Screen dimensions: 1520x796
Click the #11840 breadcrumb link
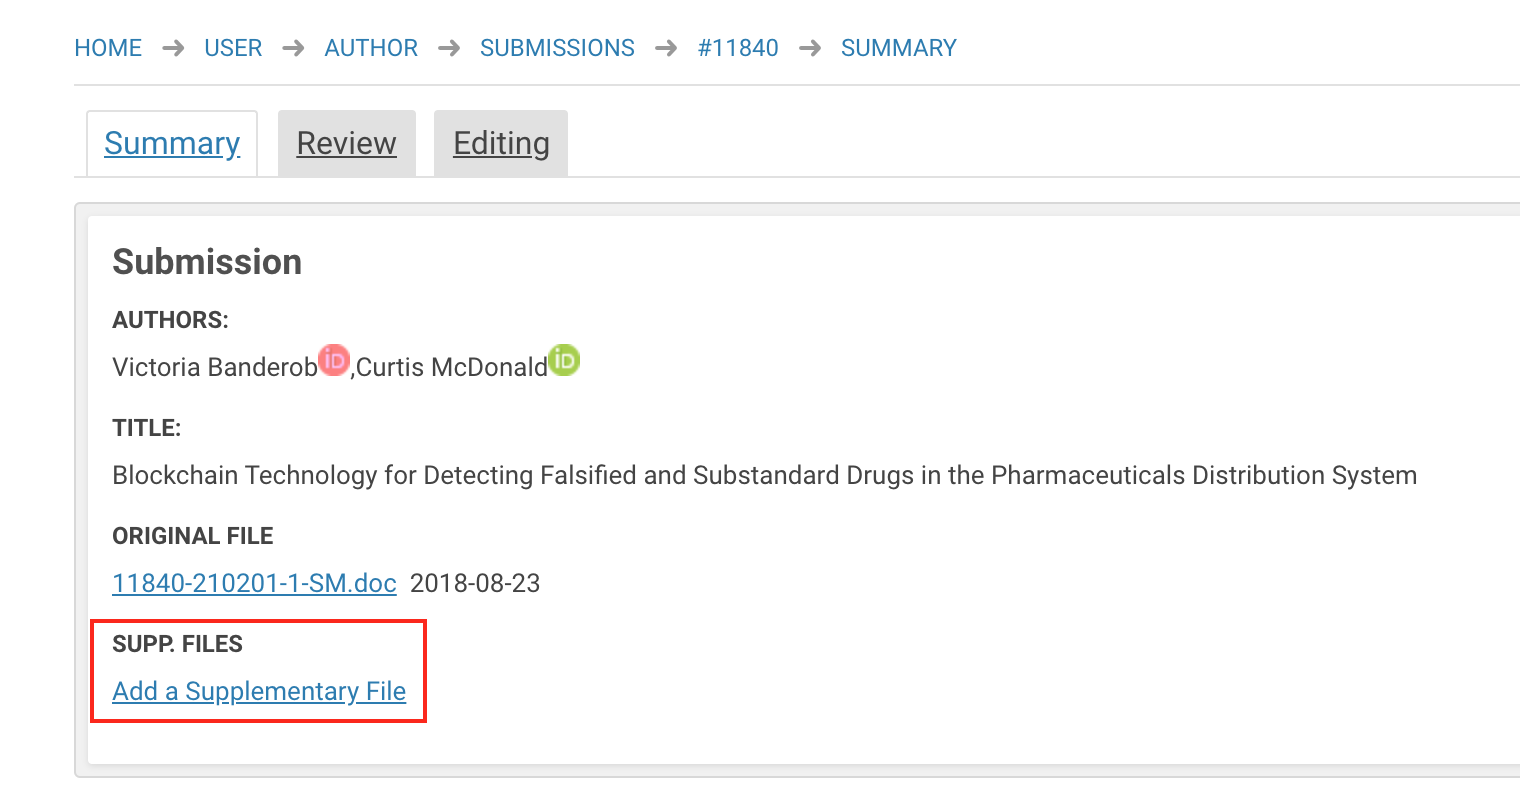click(x=738, y=48)
